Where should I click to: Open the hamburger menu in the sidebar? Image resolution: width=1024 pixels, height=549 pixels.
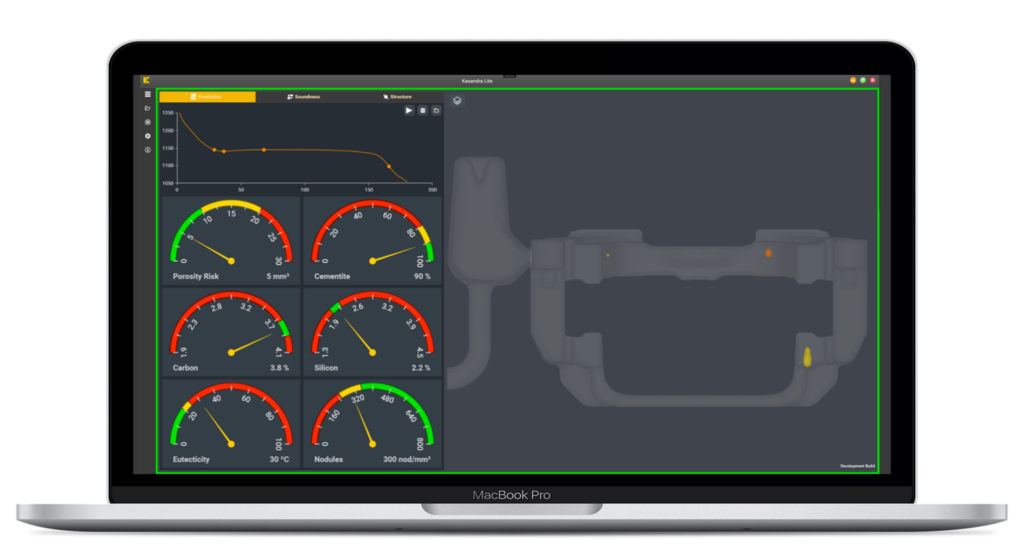[x=148, y=95]
